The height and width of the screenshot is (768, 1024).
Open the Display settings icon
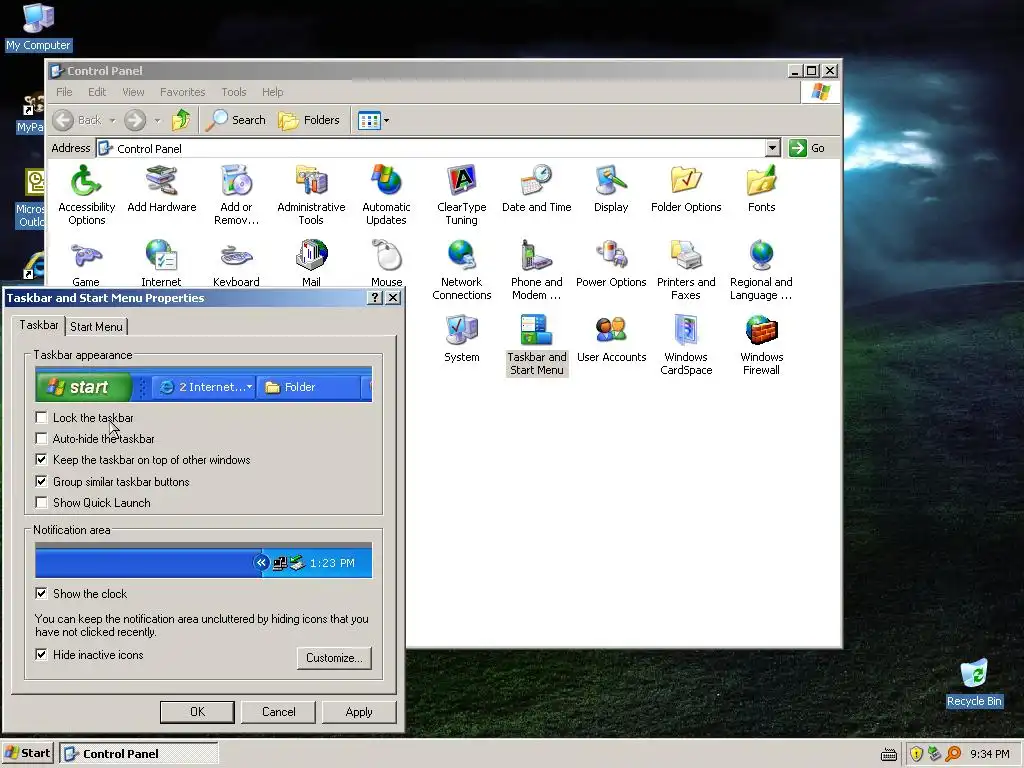pyautogui.click(x=611, y=188)
